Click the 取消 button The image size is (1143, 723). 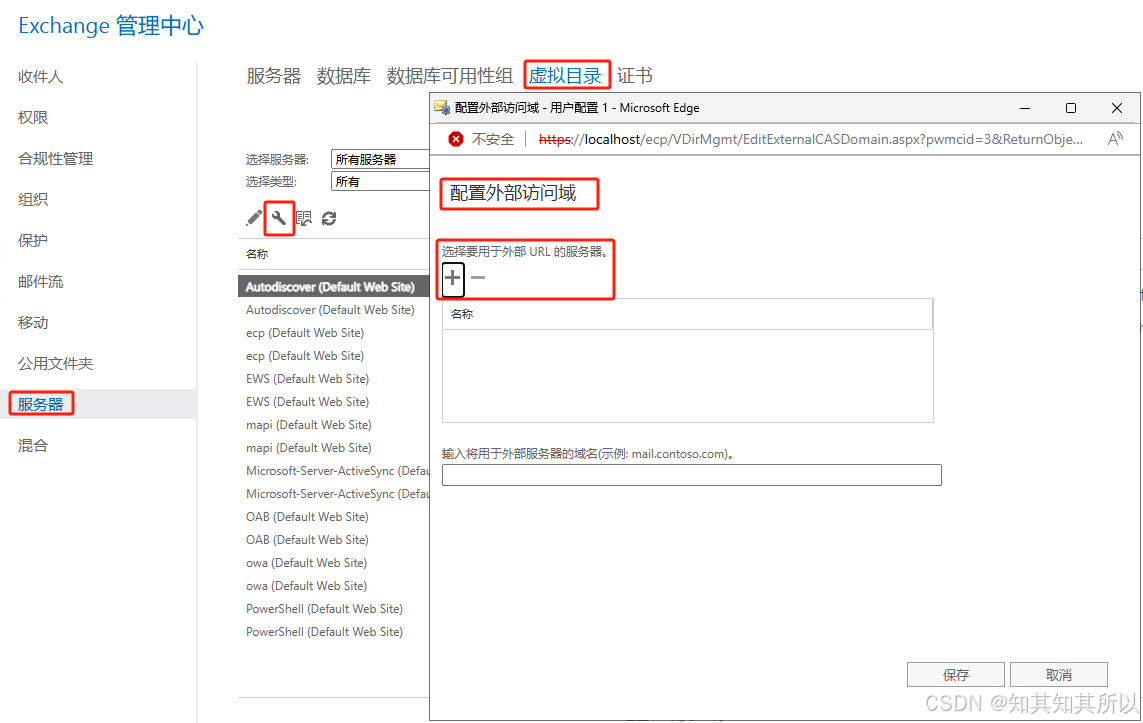coord(1058,675)
